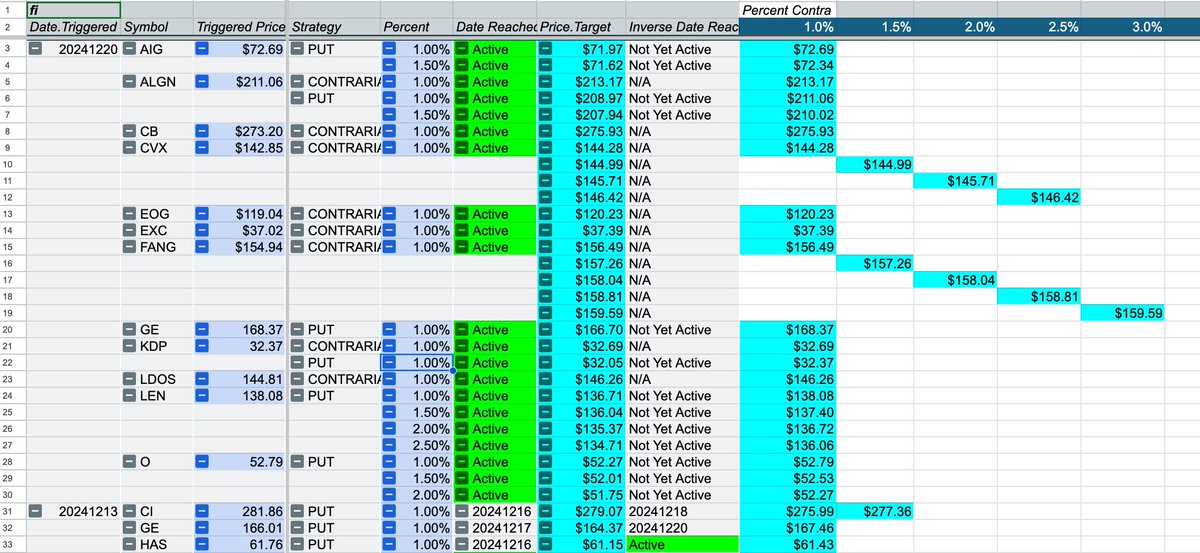Viewport: 1200px width, 553px height.
Task: Collapse the CI symbol group
Action: coord(130,511)
